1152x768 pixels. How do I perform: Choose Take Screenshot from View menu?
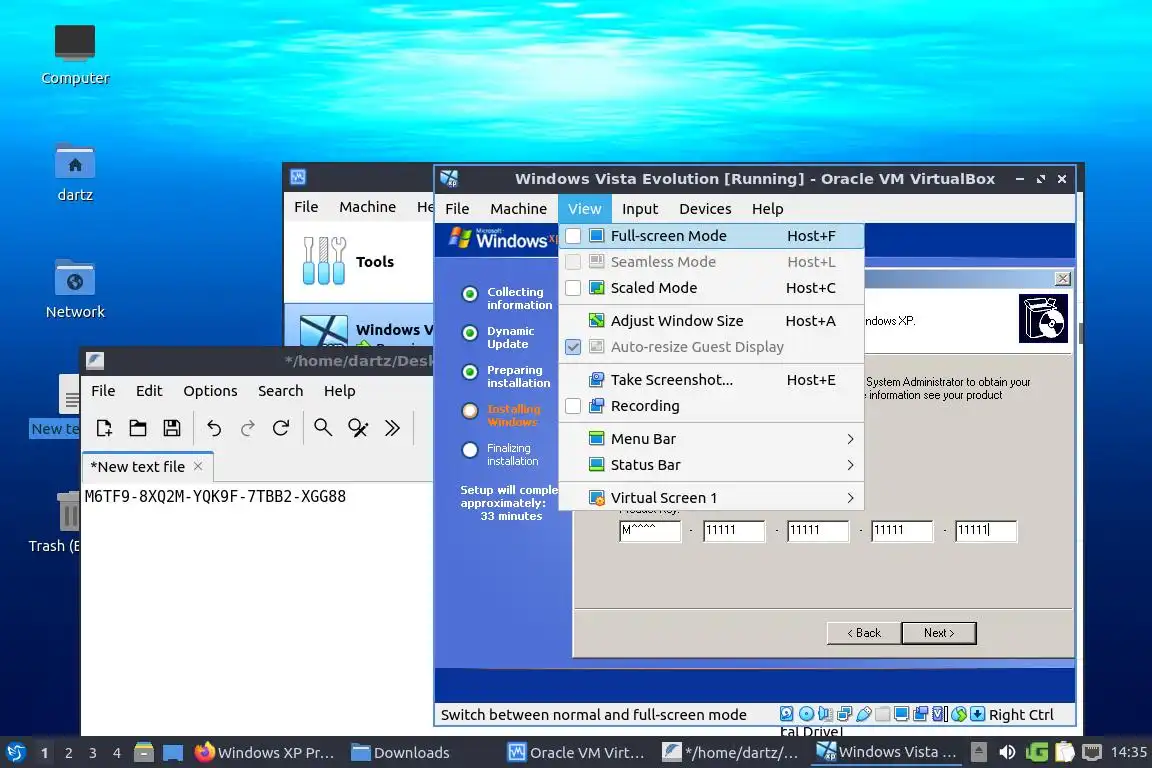tap(711, 380)
